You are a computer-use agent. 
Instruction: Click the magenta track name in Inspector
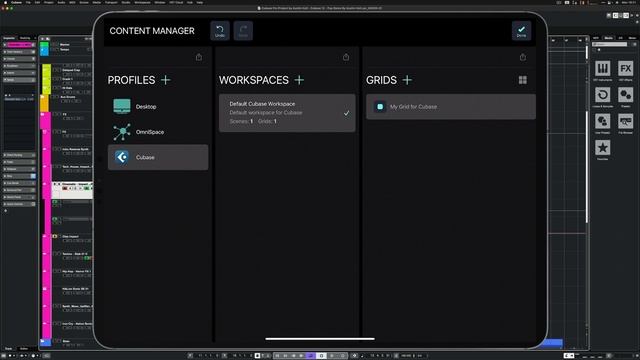tap(19, 45)
